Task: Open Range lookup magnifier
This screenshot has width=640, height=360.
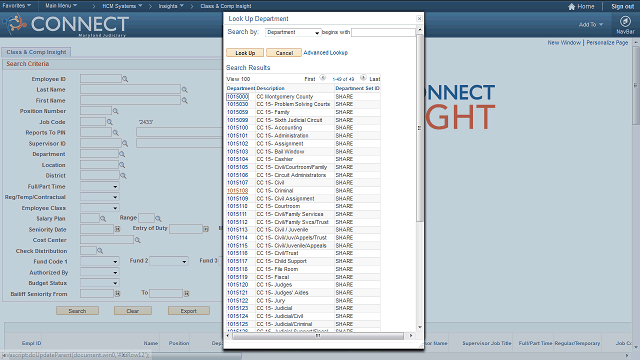Action: coord(158,219)
